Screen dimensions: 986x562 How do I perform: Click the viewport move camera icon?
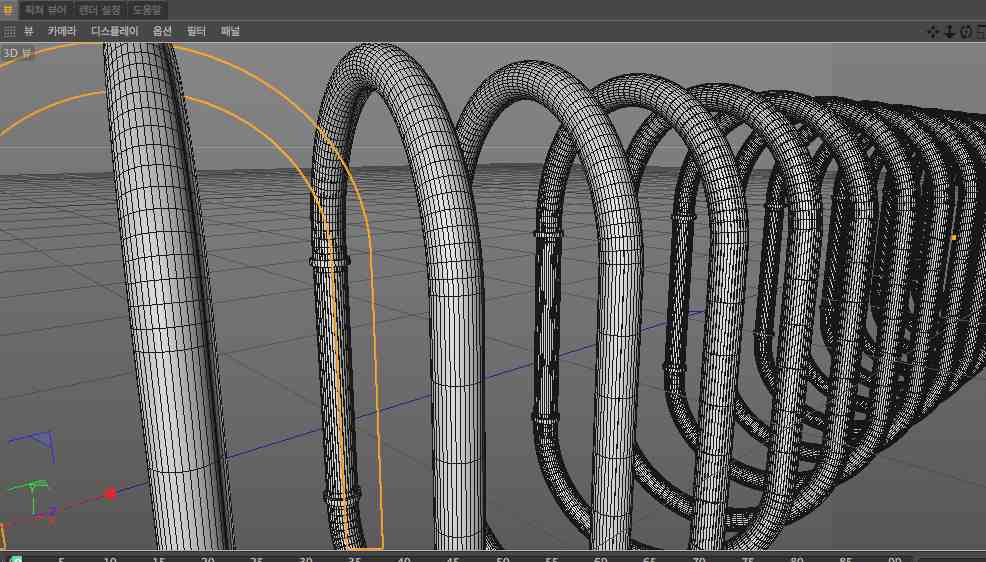pos(933,31)
